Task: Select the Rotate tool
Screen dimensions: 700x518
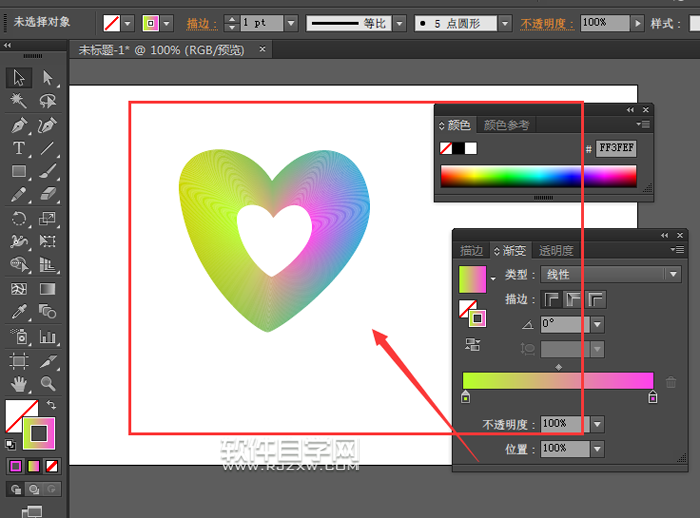Action: click(19, 218)
